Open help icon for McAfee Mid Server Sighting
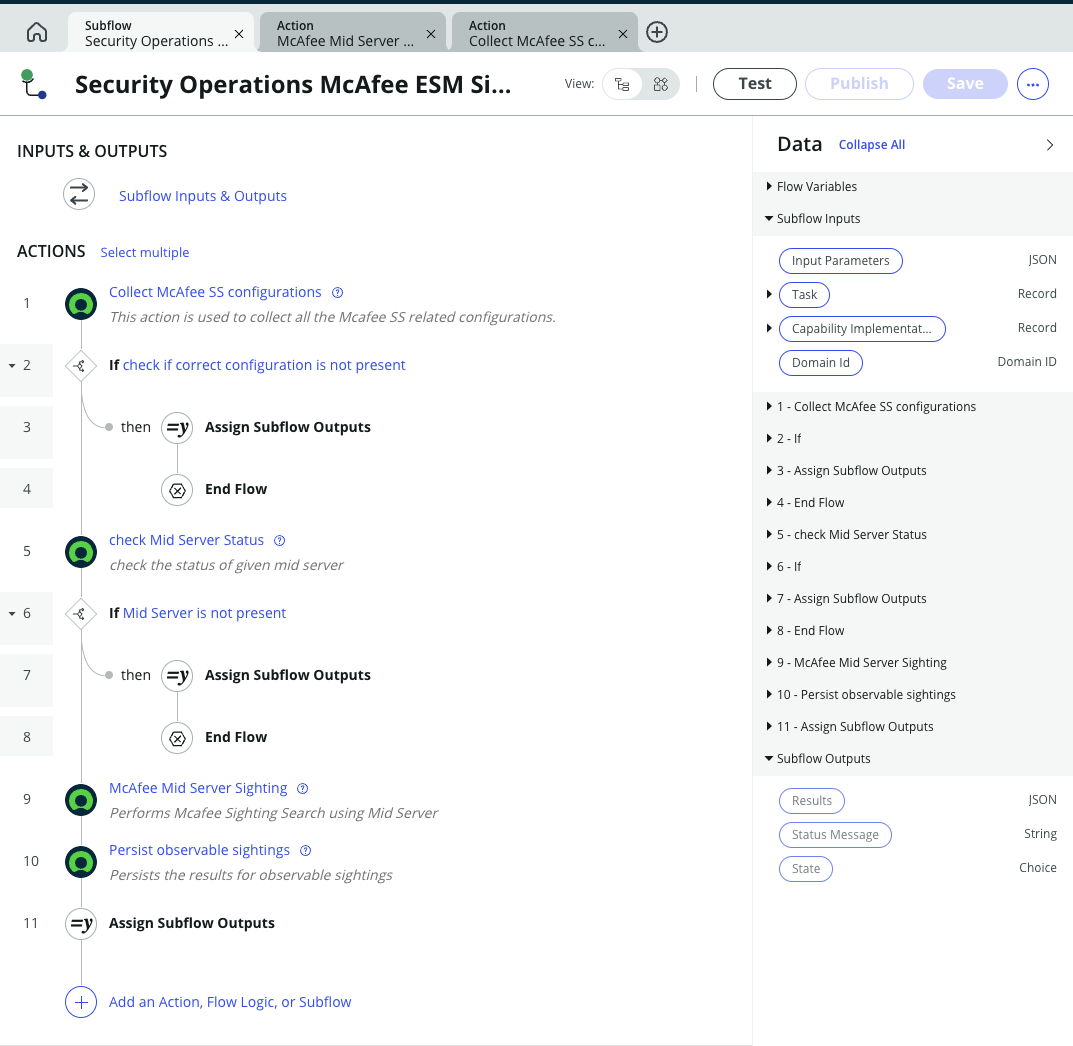 point(302,789)
